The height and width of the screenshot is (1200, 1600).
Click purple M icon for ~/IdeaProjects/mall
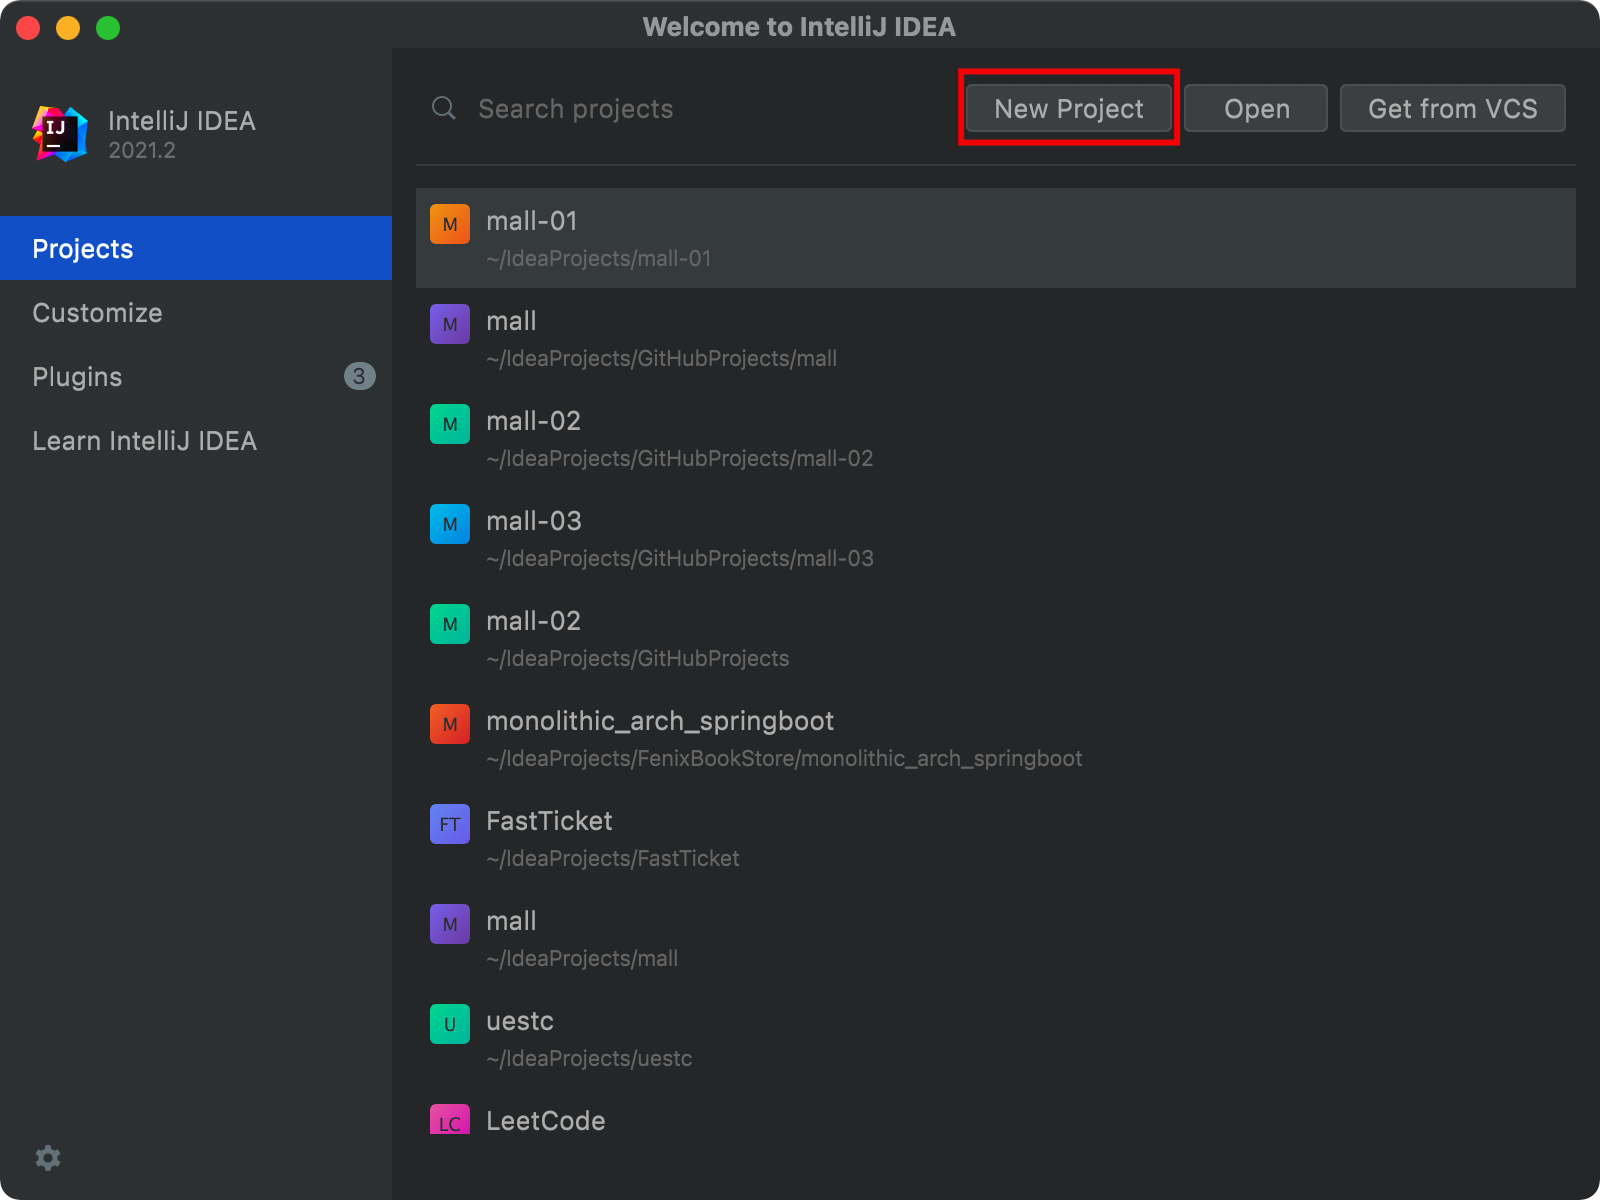point(450,924)
